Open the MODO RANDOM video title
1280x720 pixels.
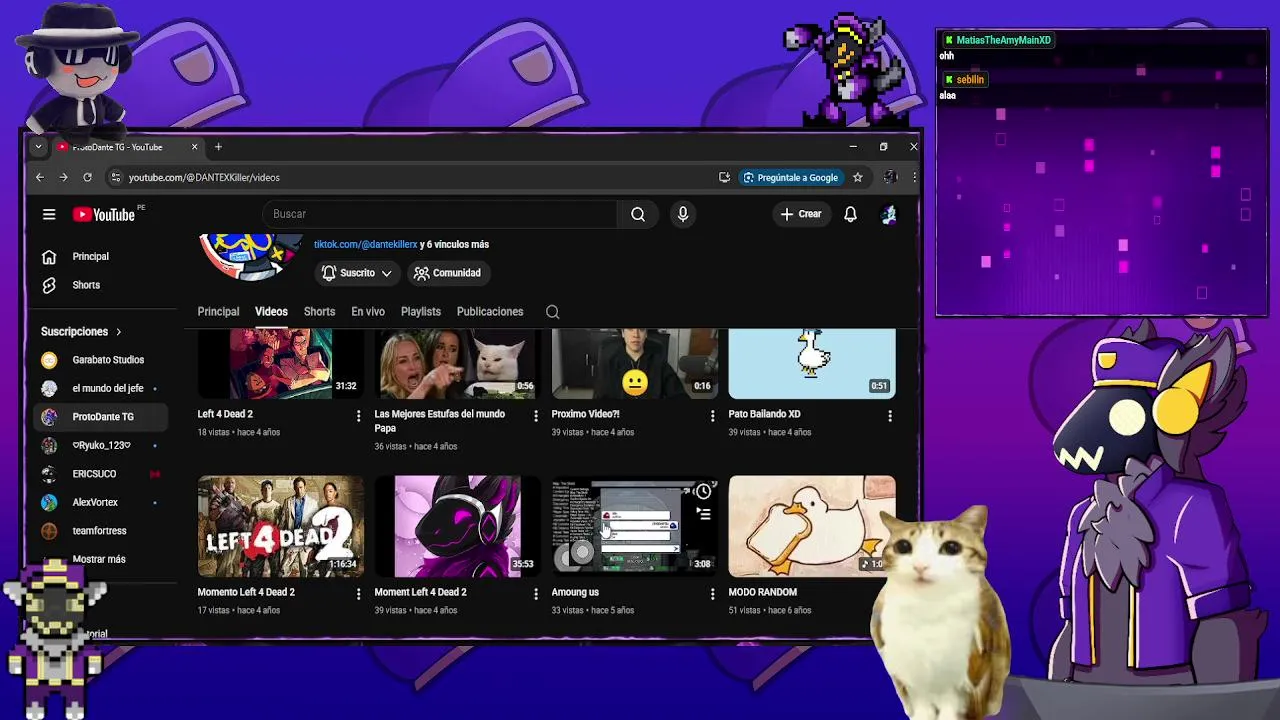click(763, 592)
